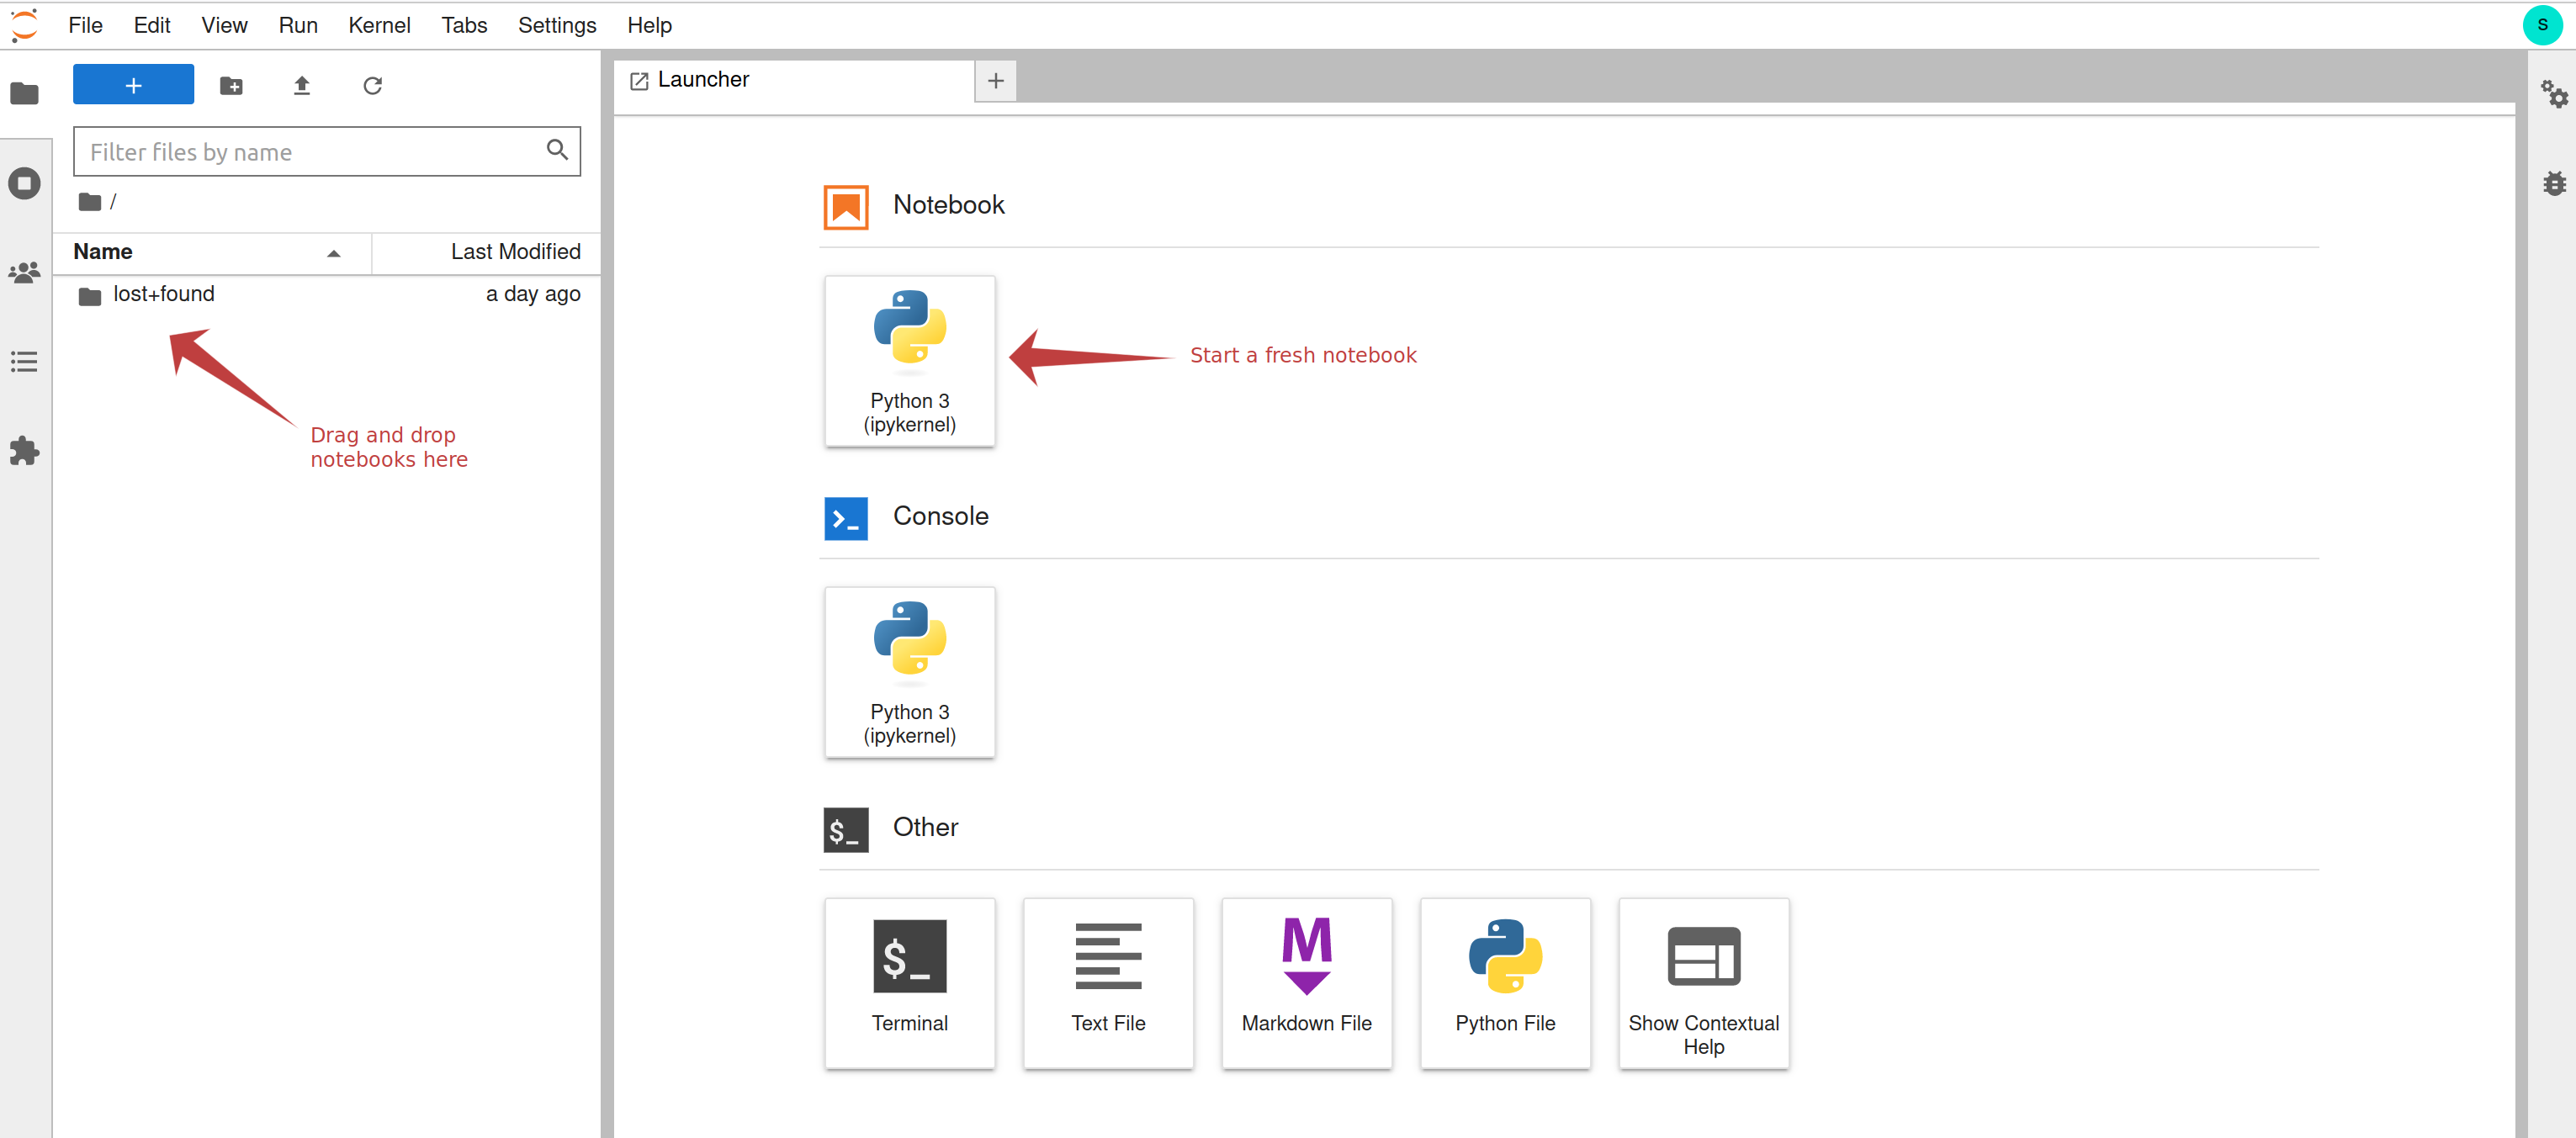Open the Tabs menu
The height and width of the screenshot is (1138, 2576).
464,25
